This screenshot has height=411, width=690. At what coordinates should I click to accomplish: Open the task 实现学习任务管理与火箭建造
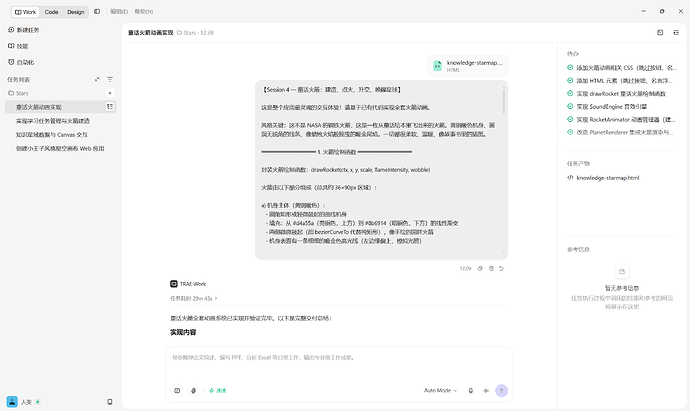coord(53,121)
